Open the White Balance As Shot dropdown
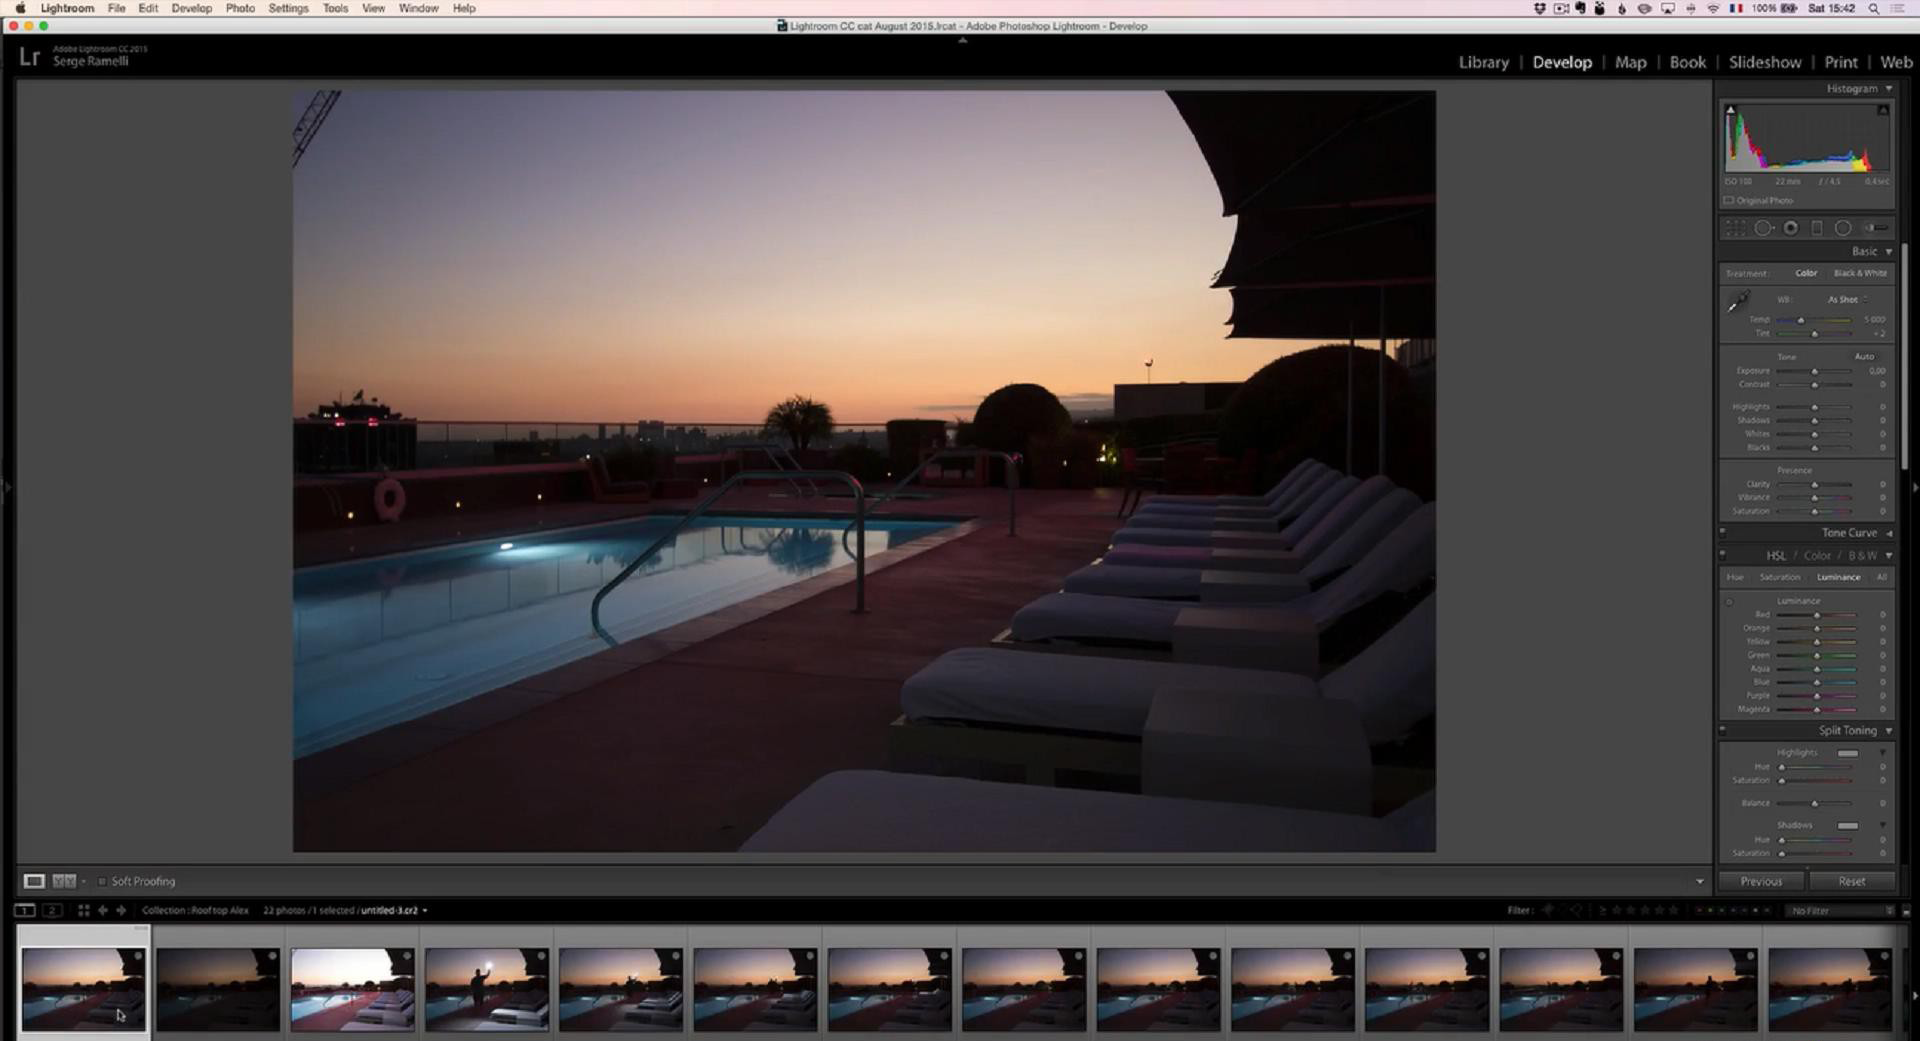Image resolution: width=1920 pixels, height=1041 pixels. (1847, 299)
